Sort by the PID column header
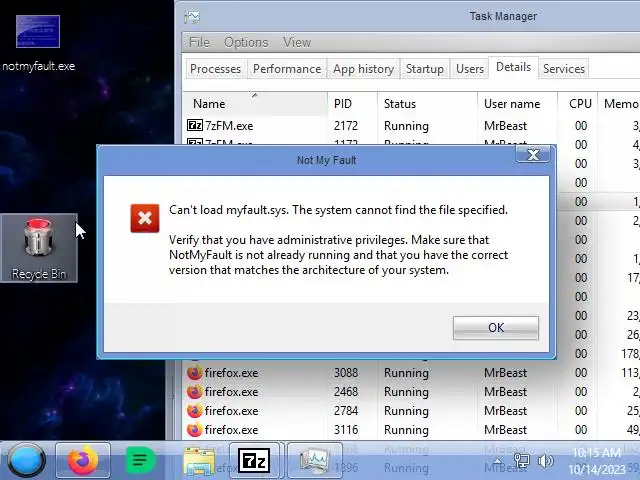This screenshot has height=480, width=640. pos(352,104)
